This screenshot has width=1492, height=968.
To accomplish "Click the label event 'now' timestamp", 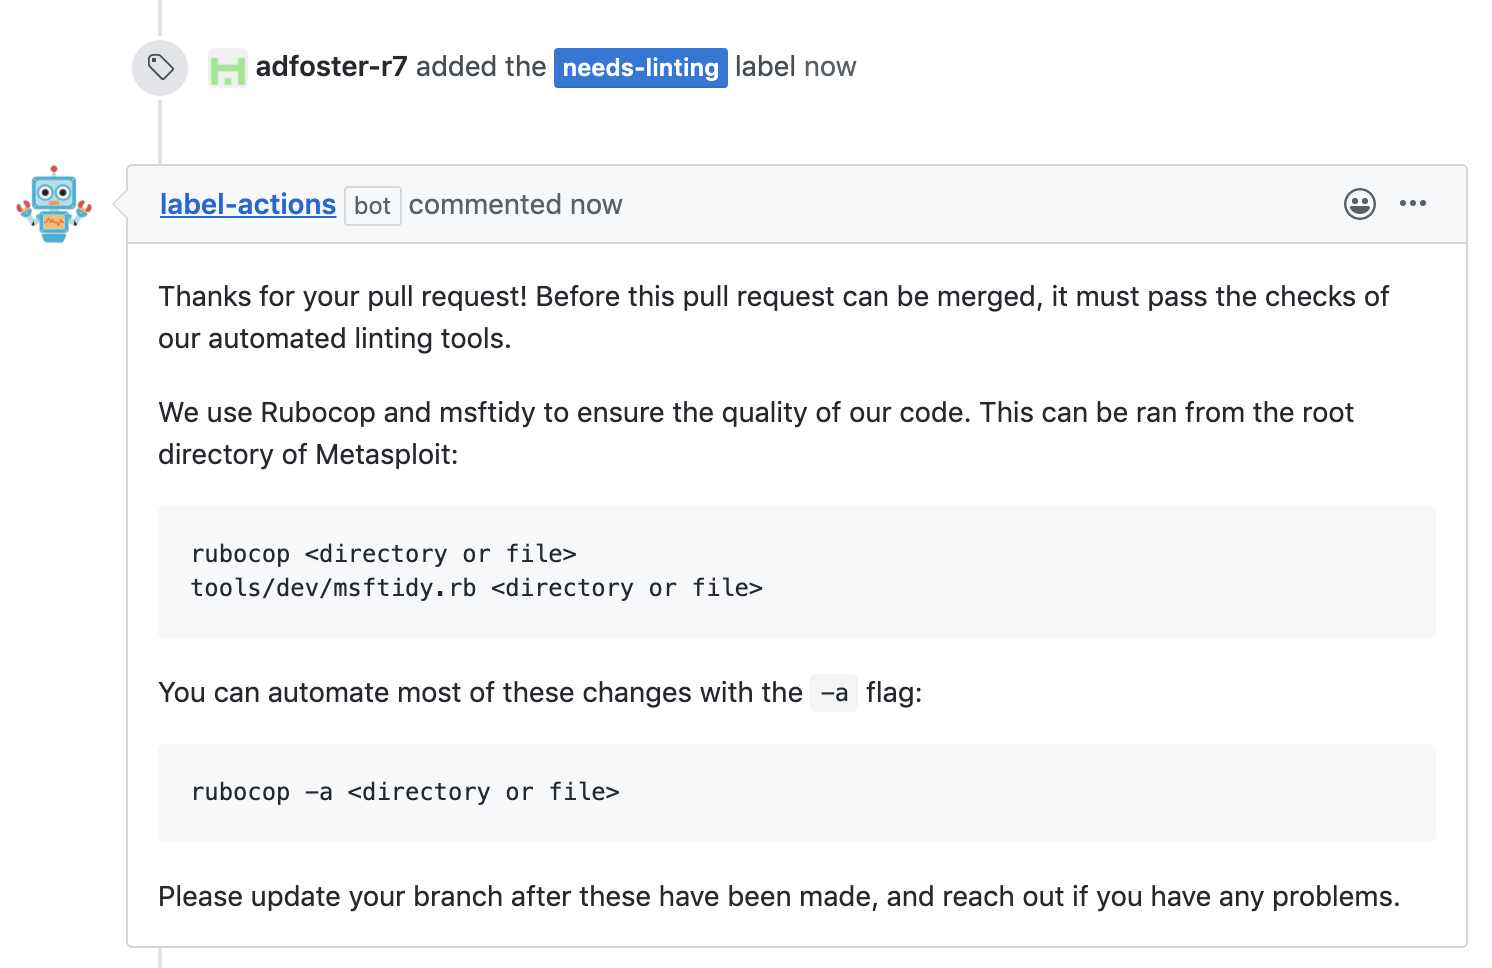I will pyautogui.click(x=830, y=67).
